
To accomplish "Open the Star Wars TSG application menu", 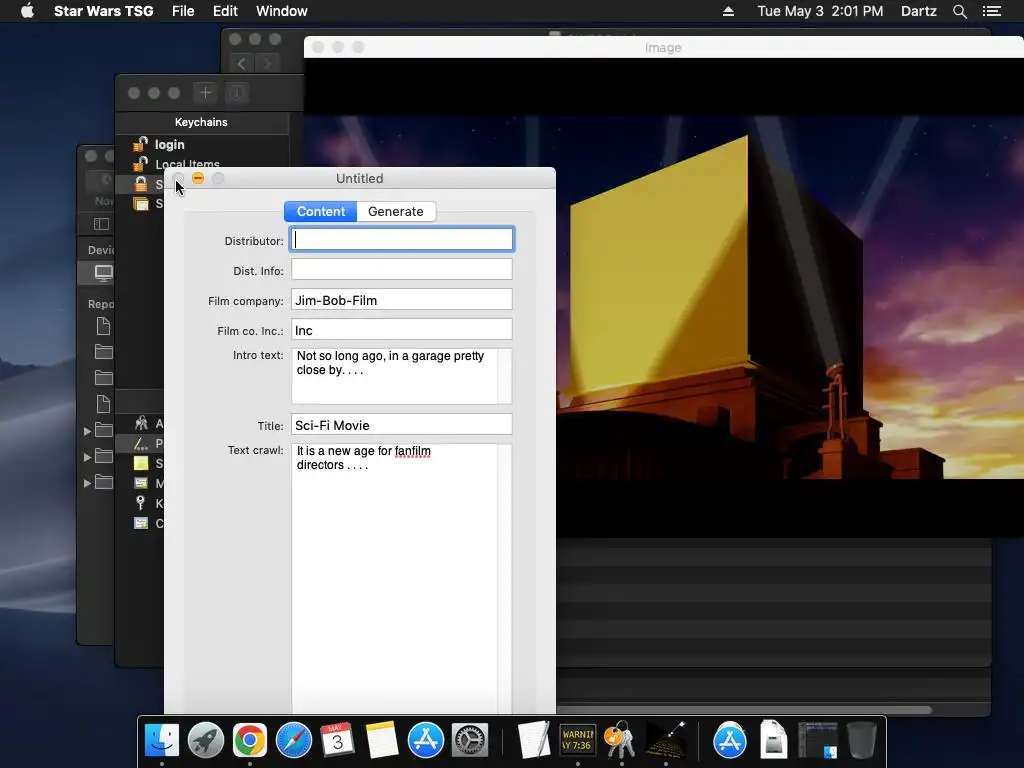I will point(103,11).
